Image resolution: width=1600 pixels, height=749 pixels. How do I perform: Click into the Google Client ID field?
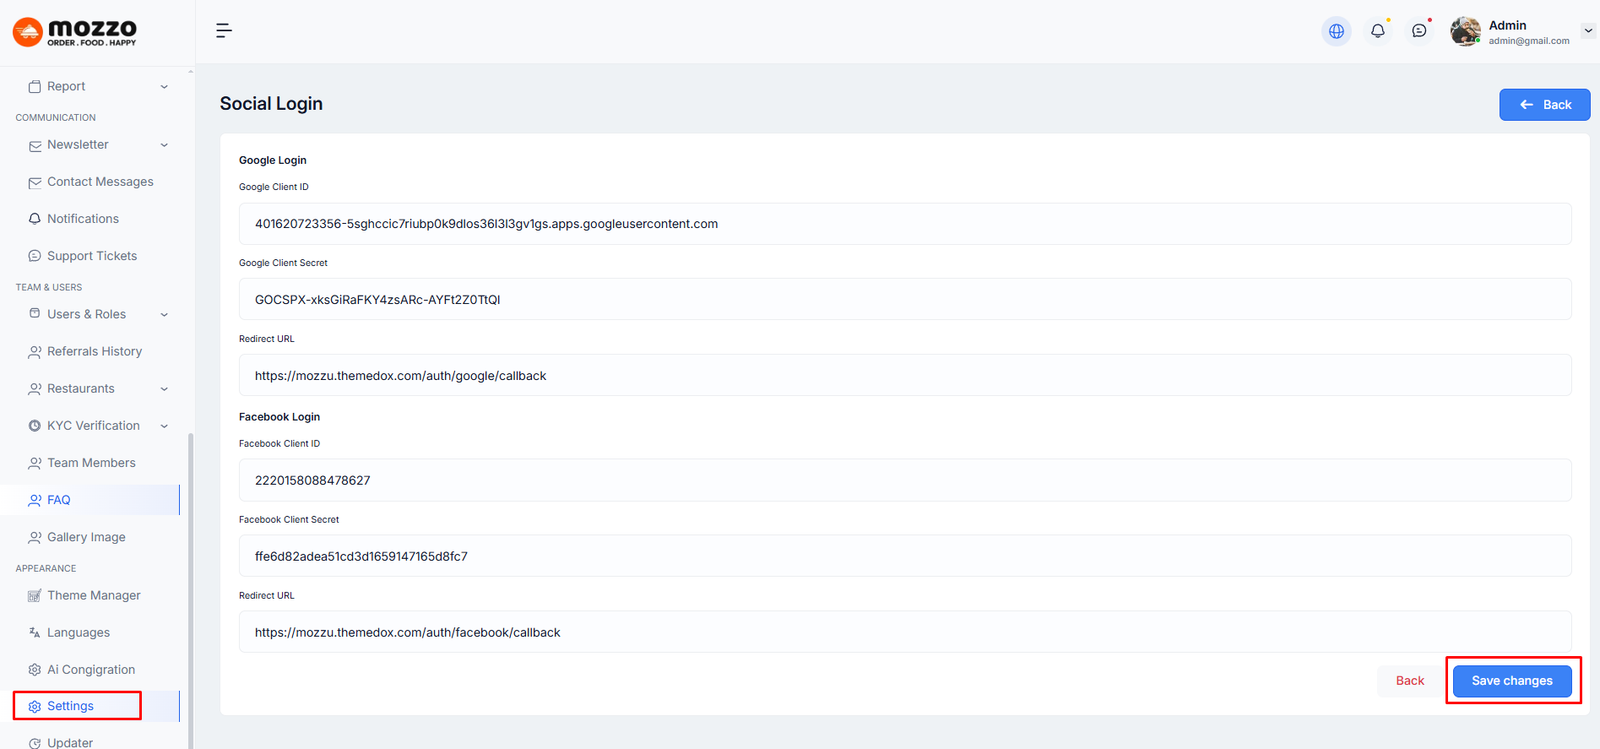(904, 224)
